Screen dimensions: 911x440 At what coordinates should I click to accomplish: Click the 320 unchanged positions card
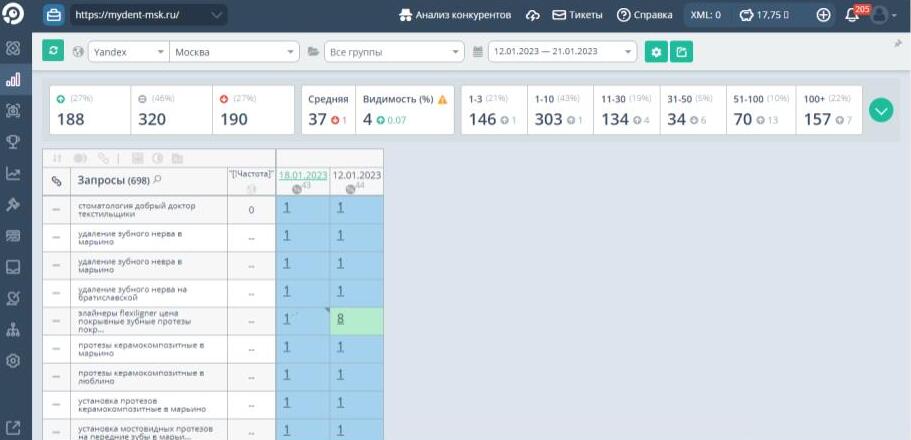tap(171, 110)
